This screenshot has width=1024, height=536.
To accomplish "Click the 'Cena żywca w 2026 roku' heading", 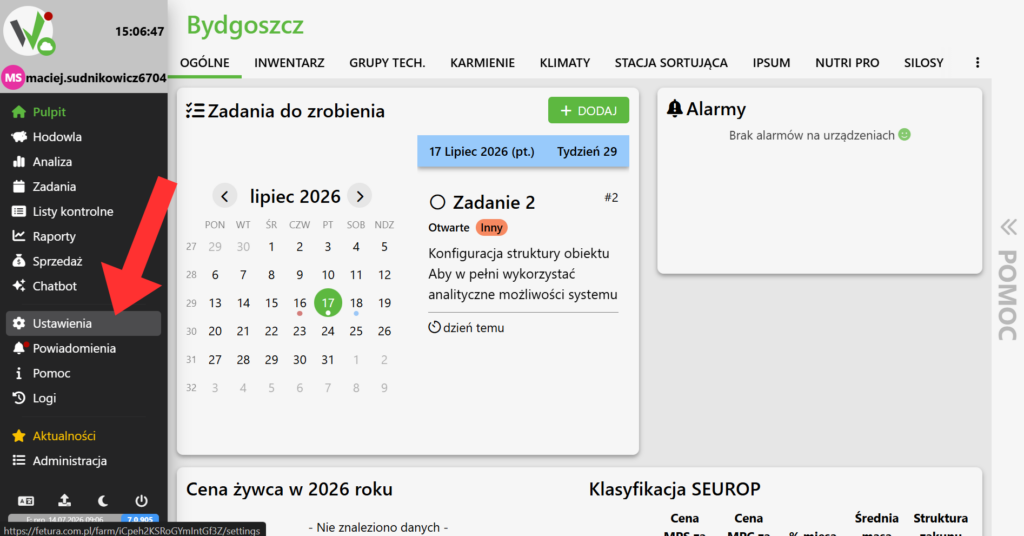I will [x=289, y=489].
